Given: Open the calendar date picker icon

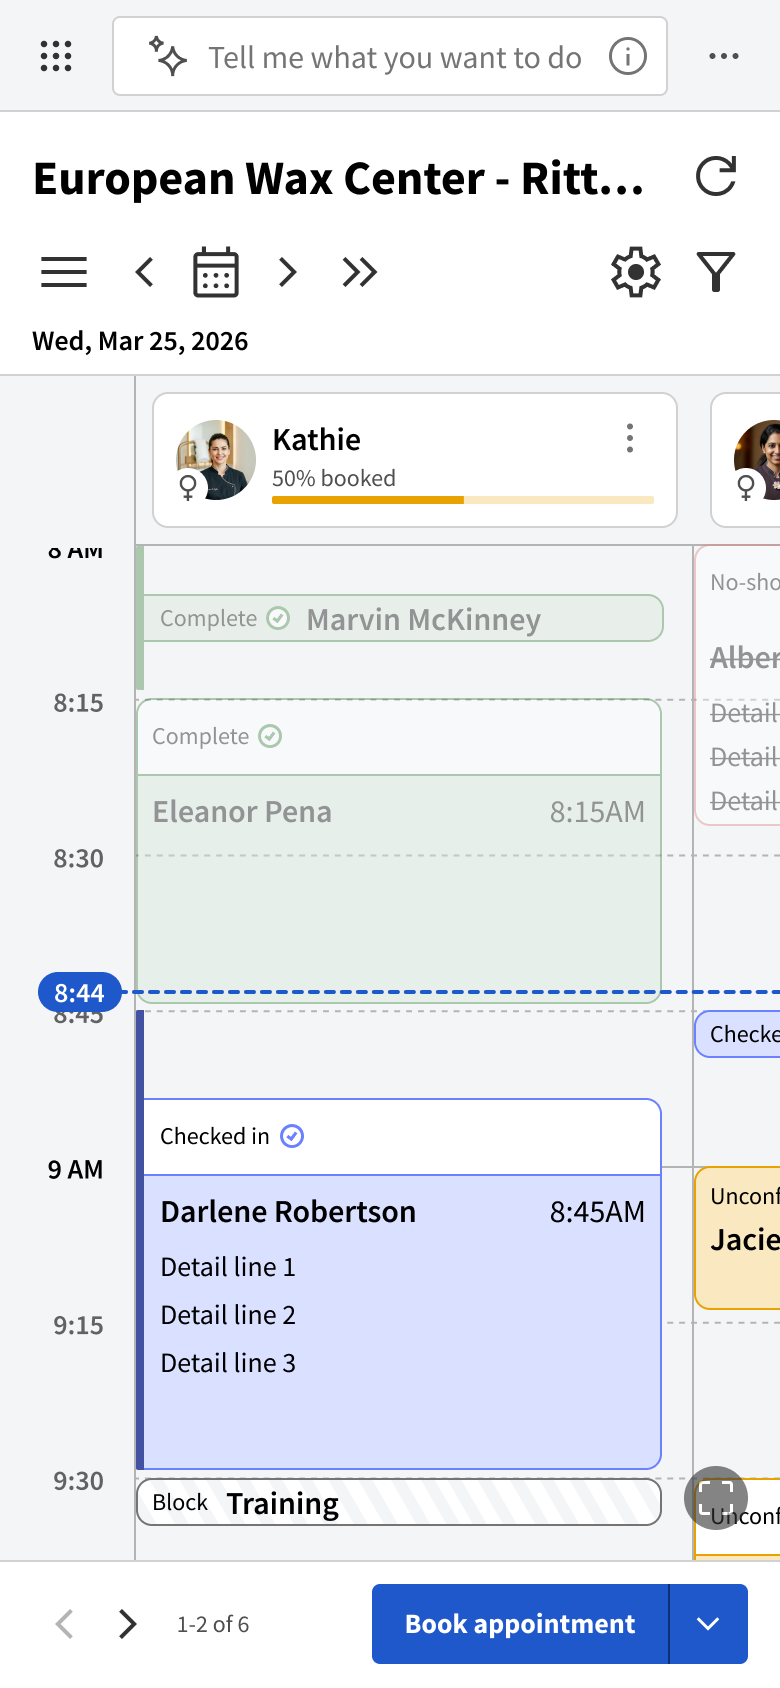Looking at the screenshot, I should 216,272.
